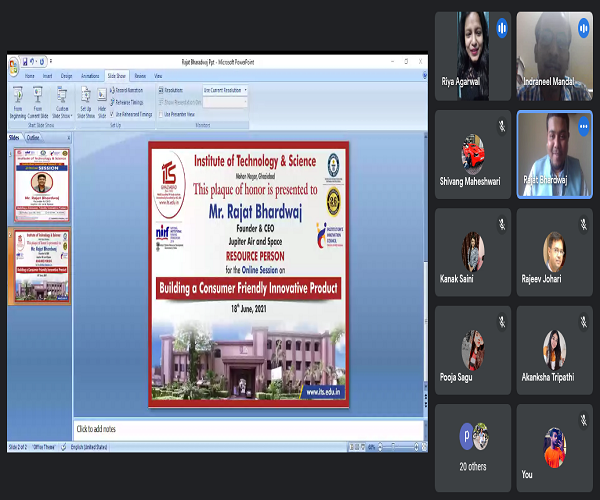The width and height of the screenshot is (600, 500).
Task: Click the zoom slider handle
Action: 393,447
